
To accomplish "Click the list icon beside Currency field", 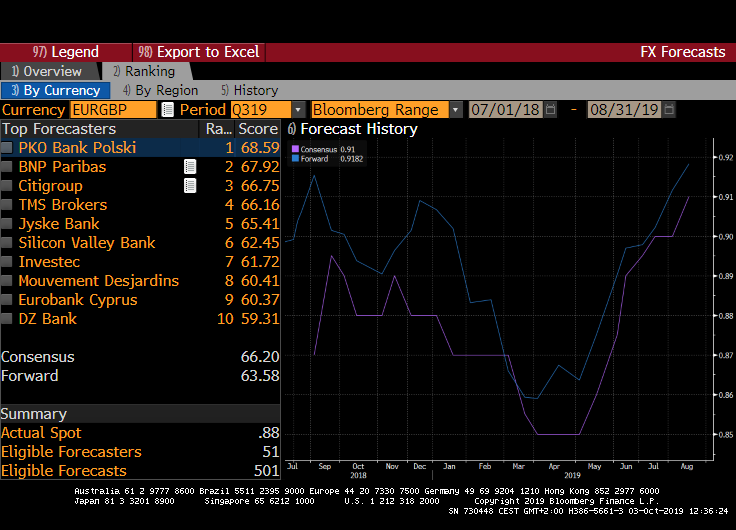I will (167, 110).
